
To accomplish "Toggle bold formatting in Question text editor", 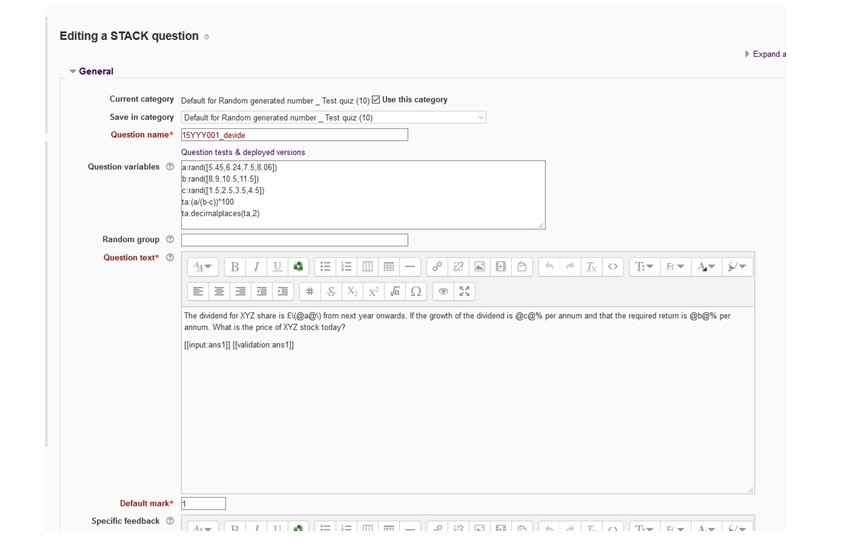I will click(x=235, y=267).
